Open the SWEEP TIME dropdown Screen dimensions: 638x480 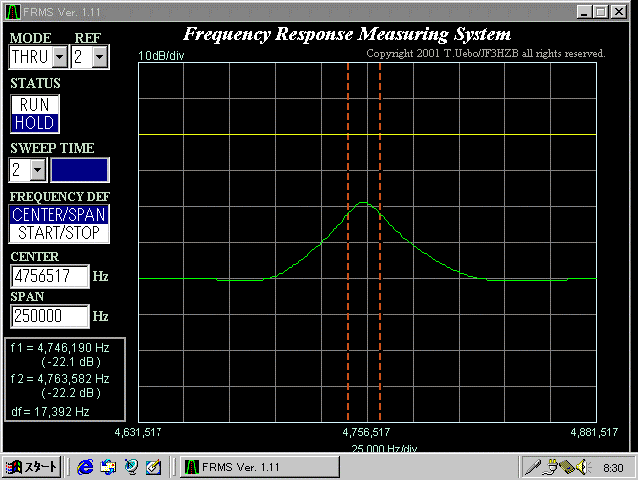click(38, 169)
